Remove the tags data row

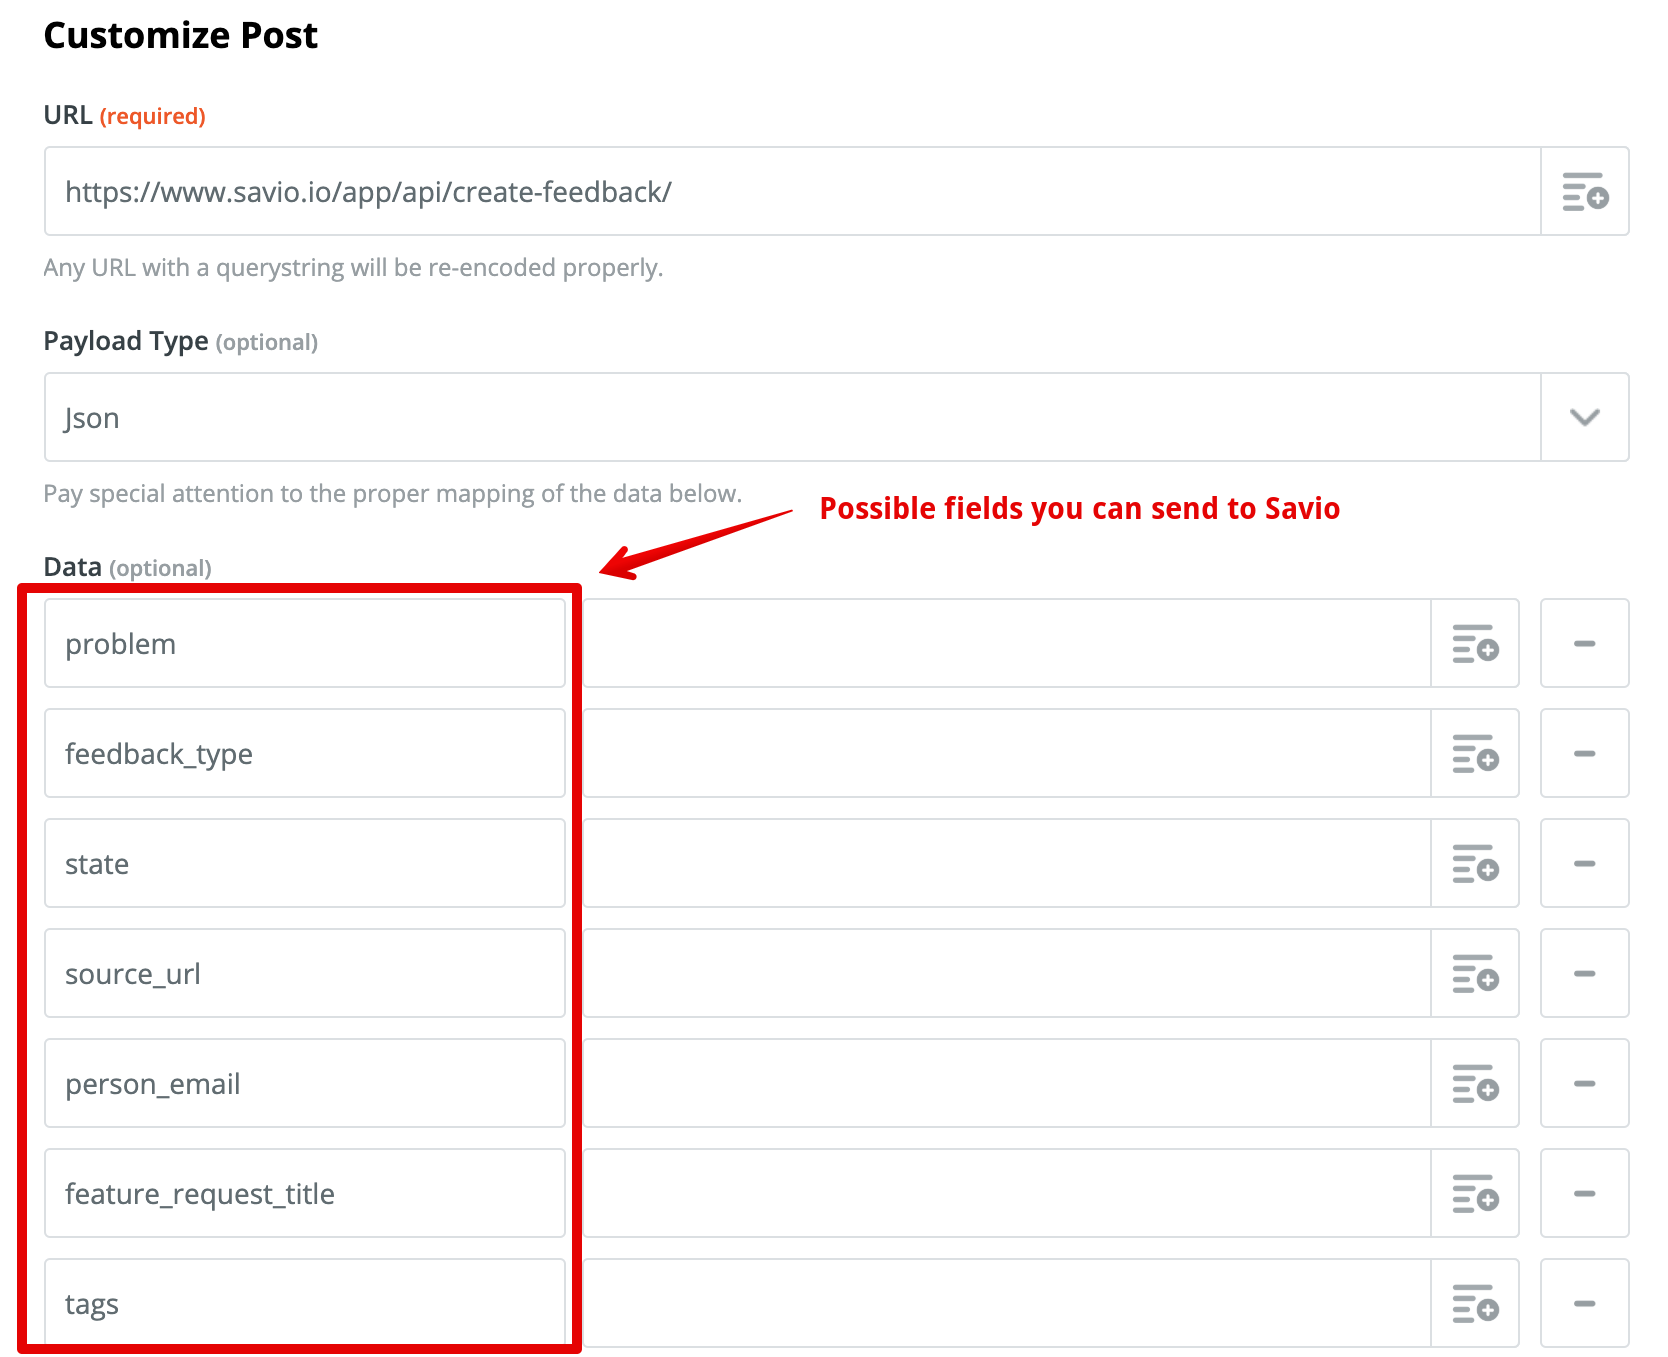[1585, 1303]
